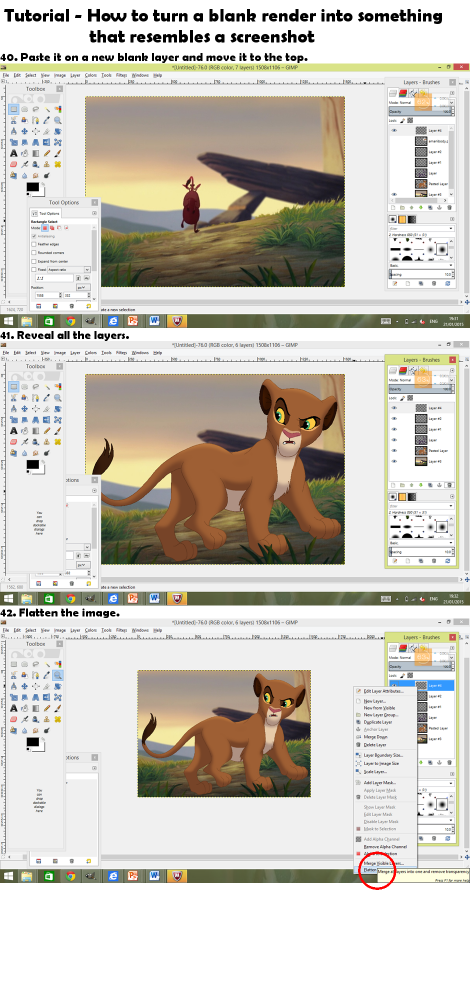
Task: Open Gradients tab in step 40 Brushes dock
Action: click(x=412, y=219)
